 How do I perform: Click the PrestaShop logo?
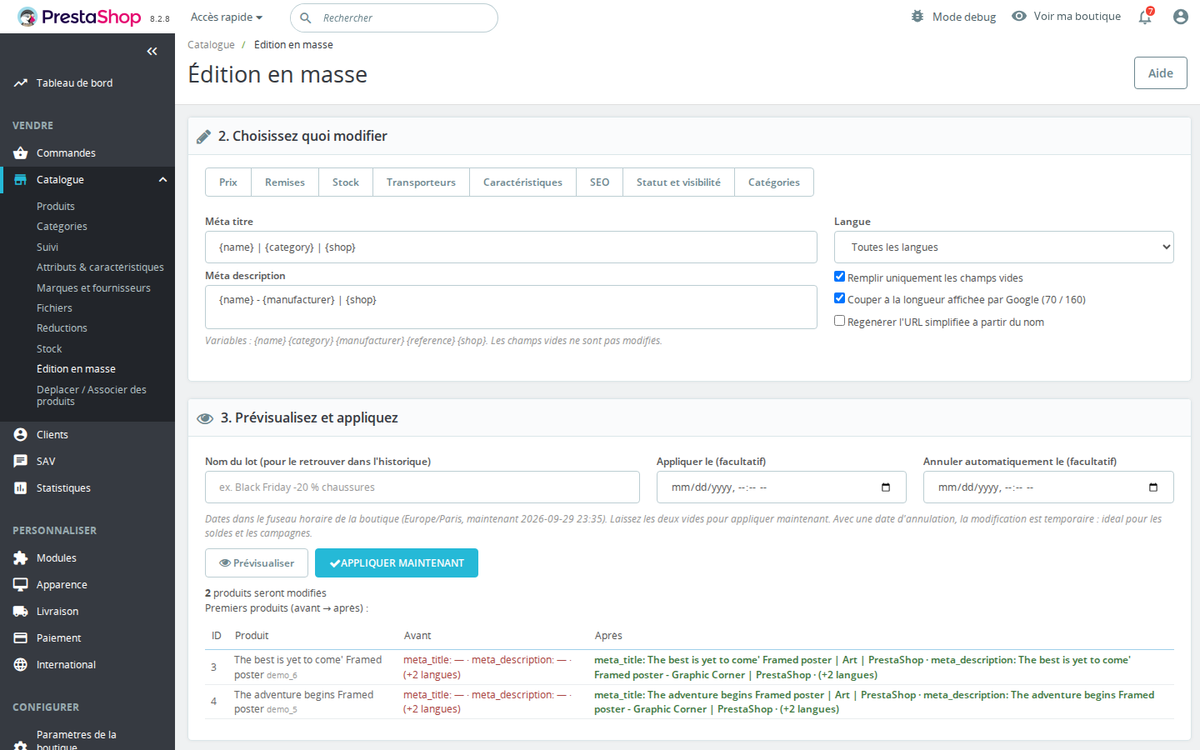79,17
